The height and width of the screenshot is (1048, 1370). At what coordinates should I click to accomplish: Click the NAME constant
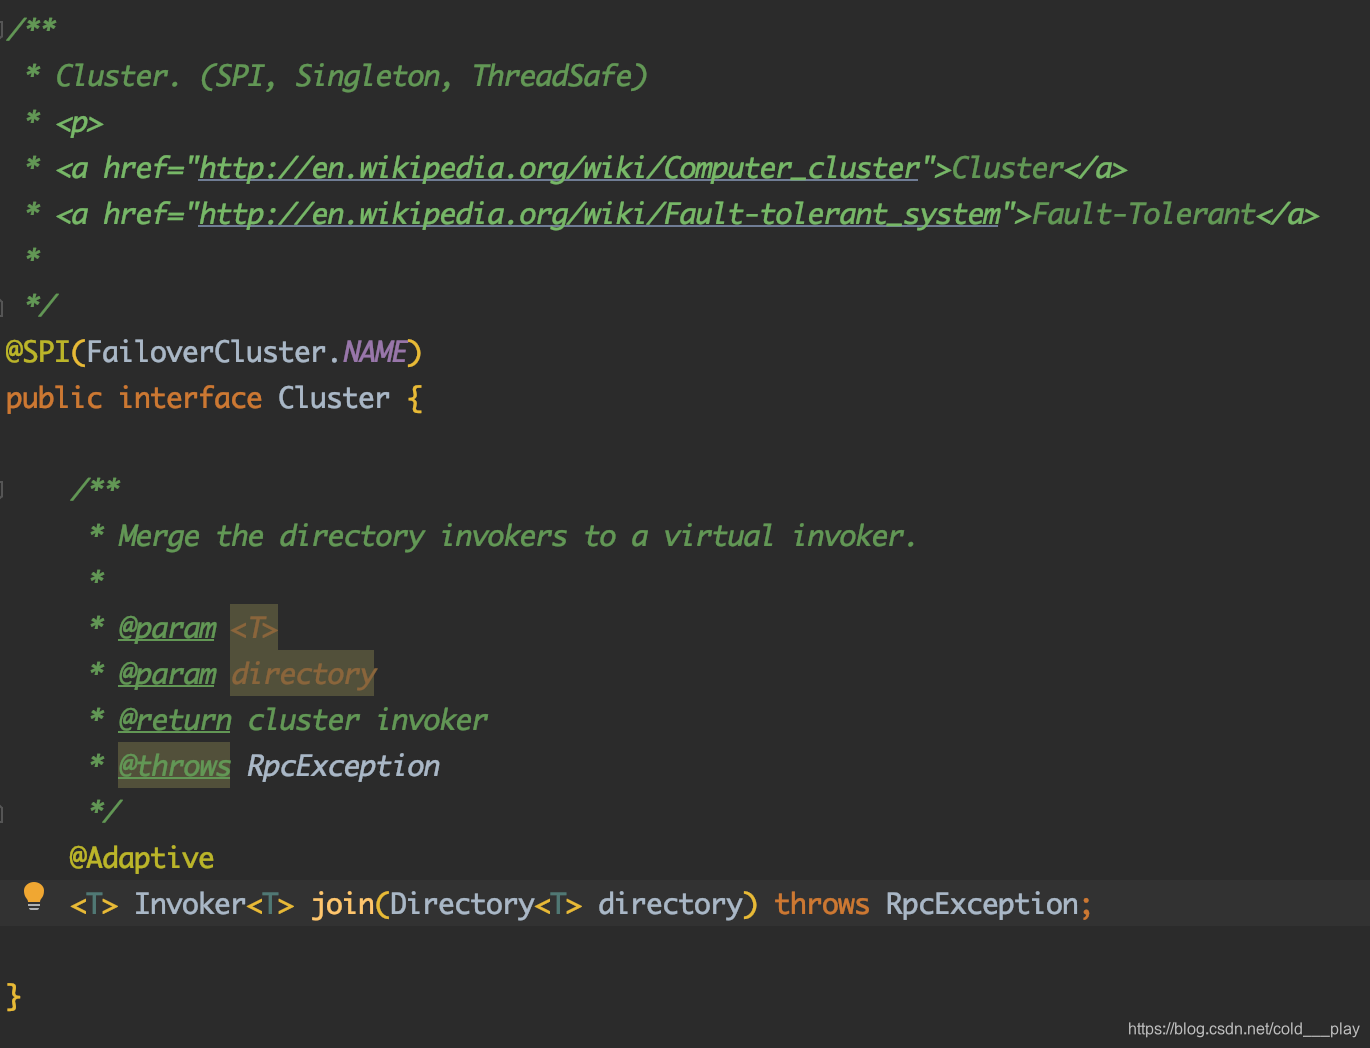pos(374,352)
